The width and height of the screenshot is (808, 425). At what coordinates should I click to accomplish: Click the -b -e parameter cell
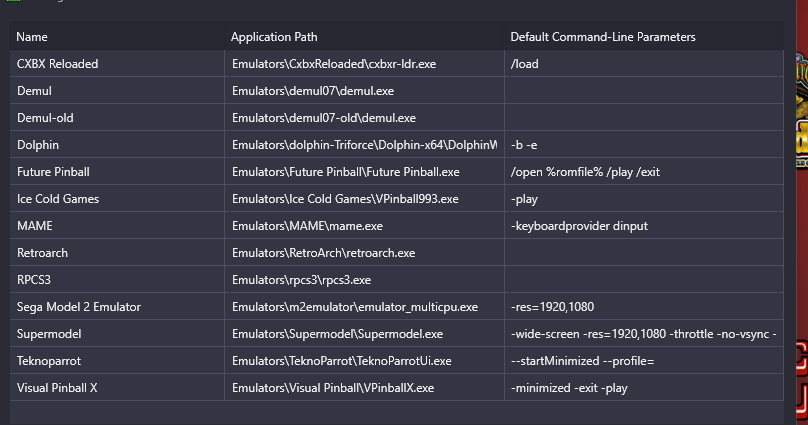coord(644,145)
